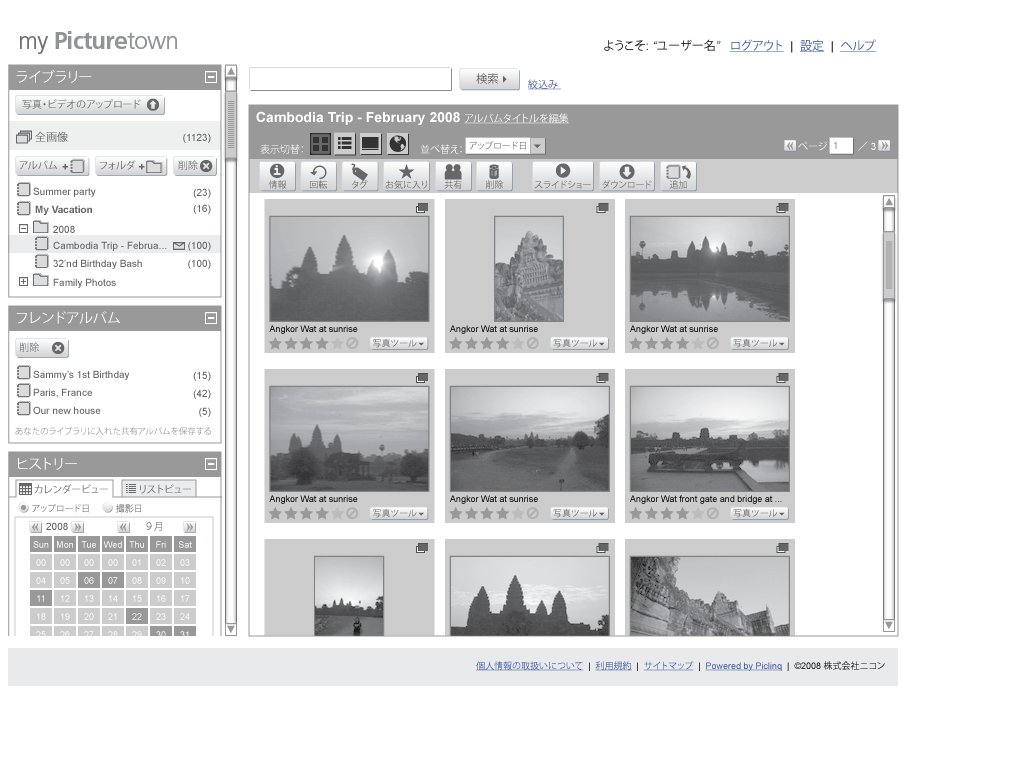
Task: Create new folder with フォルダ button
Action: point(131,166)
